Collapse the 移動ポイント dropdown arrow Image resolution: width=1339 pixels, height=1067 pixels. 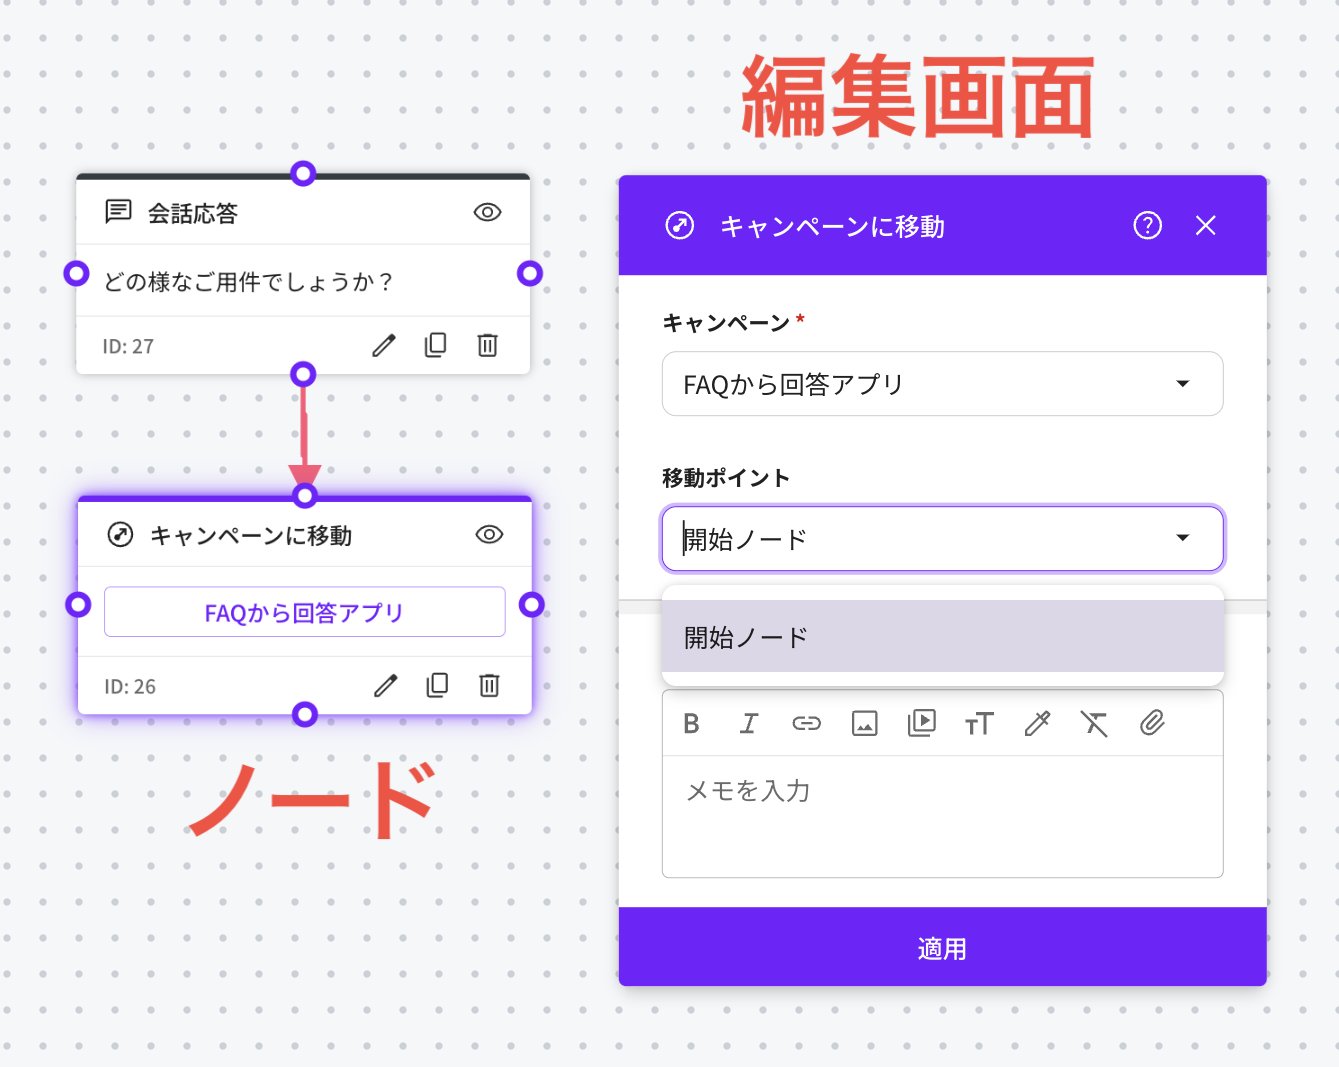(1183, 538)
